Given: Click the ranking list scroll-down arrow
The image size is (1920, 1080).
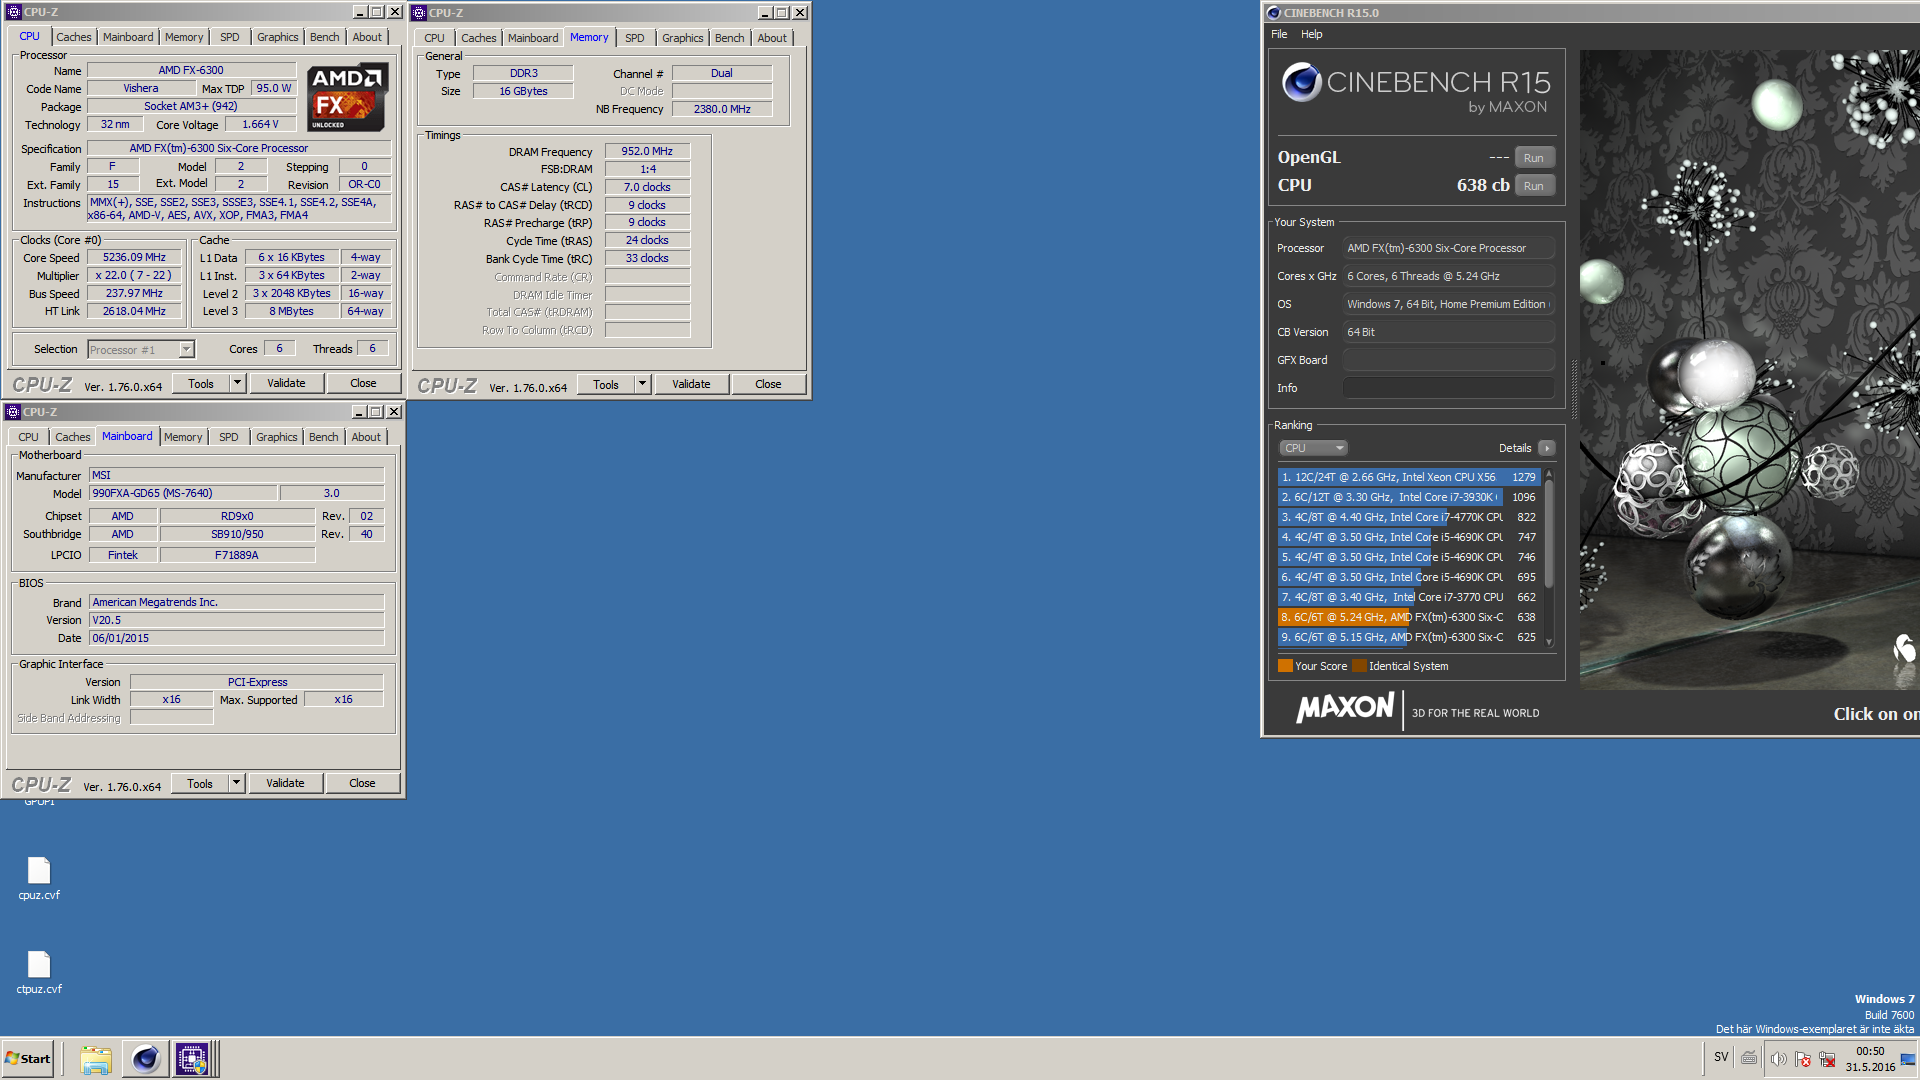Looking at the screenshot, I should pyautogui.click(x=1549, y=642).
